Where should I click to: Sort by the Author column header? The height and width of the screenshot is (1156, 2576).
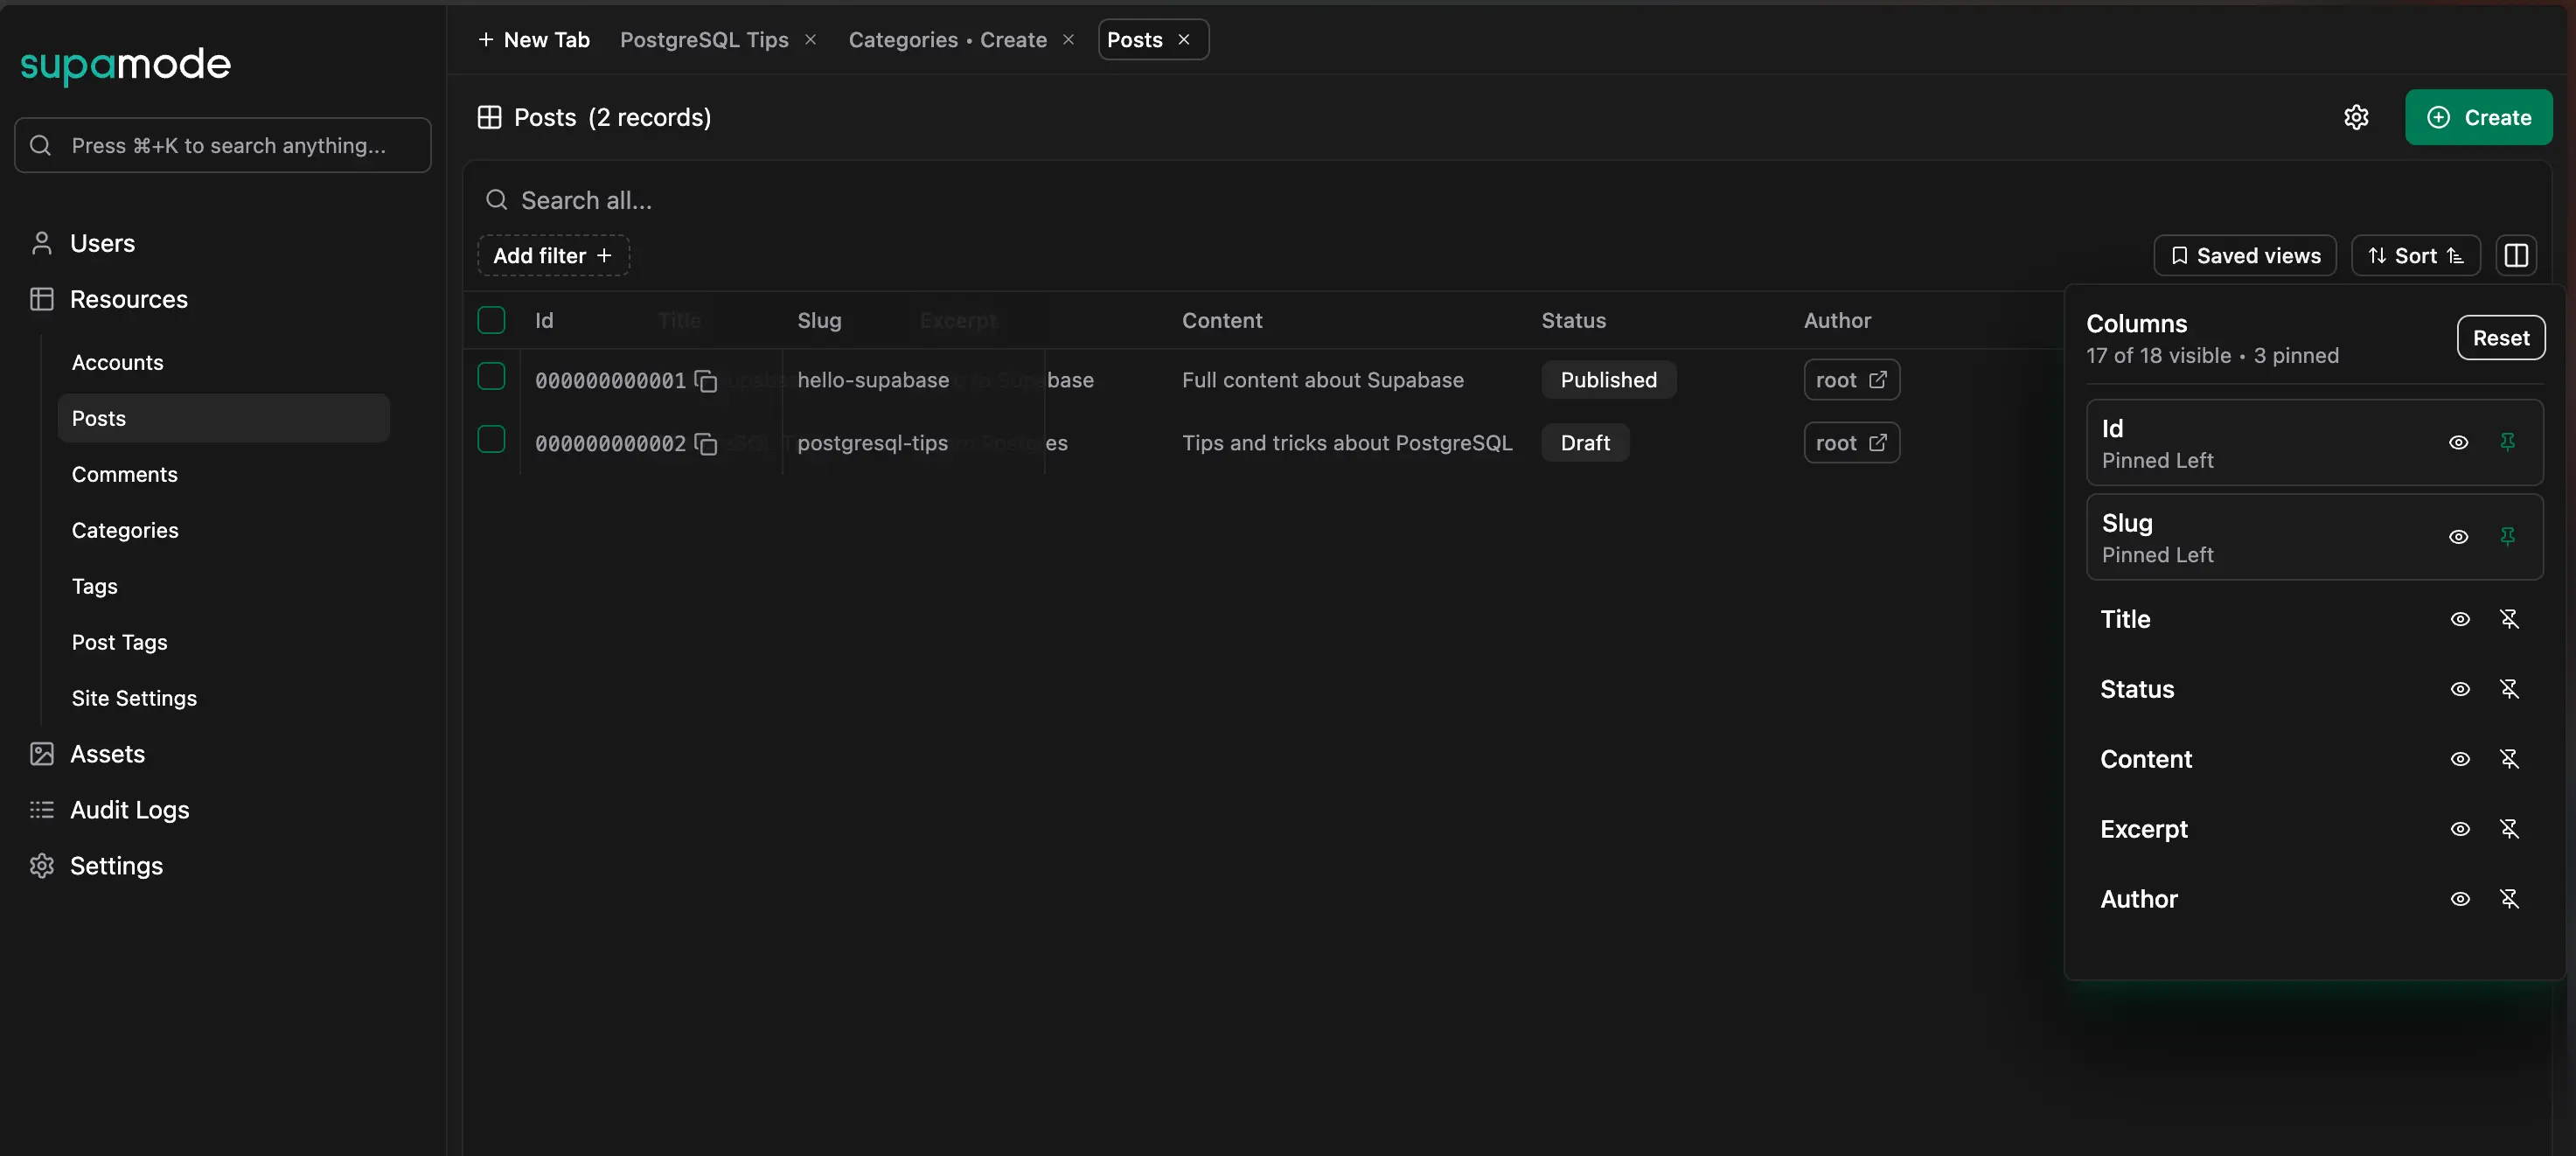(1837, 320)
